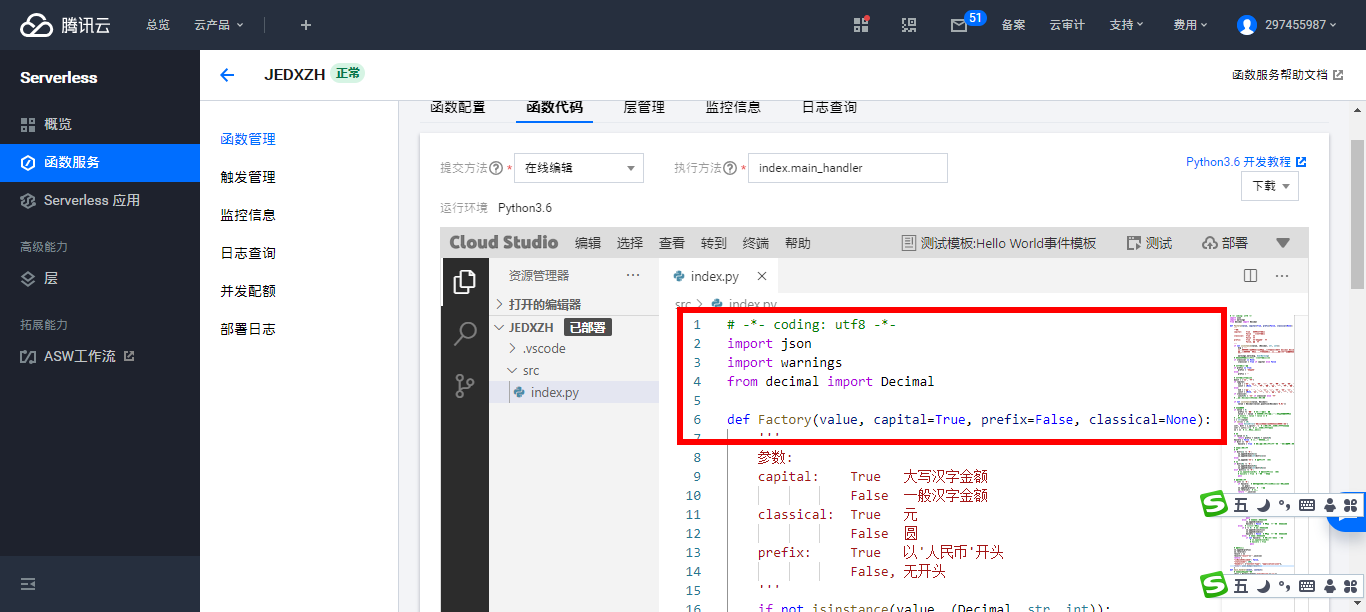This screenshot has width=1366, height=612.
Task: Close the index.py editor tab
Action: [762, 277]
